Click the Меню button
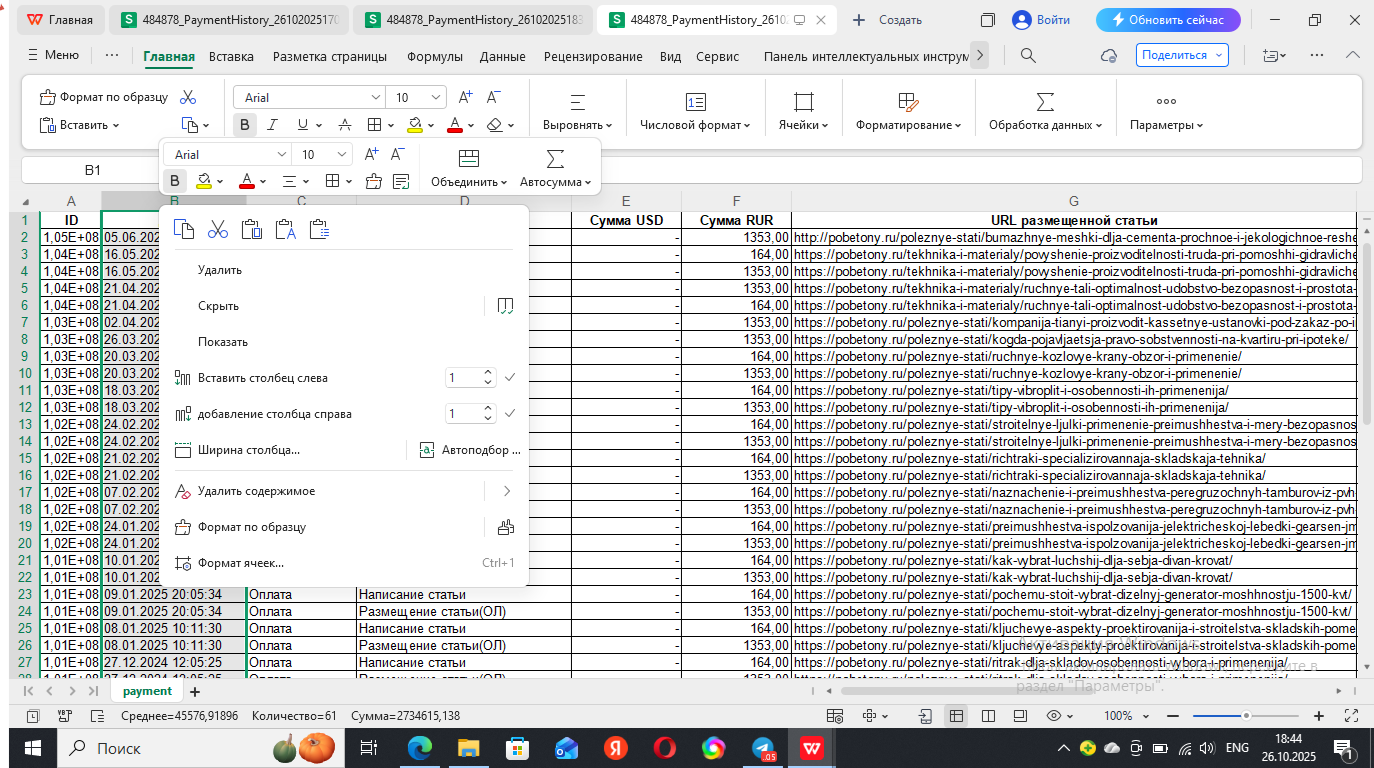 [54, 56]
